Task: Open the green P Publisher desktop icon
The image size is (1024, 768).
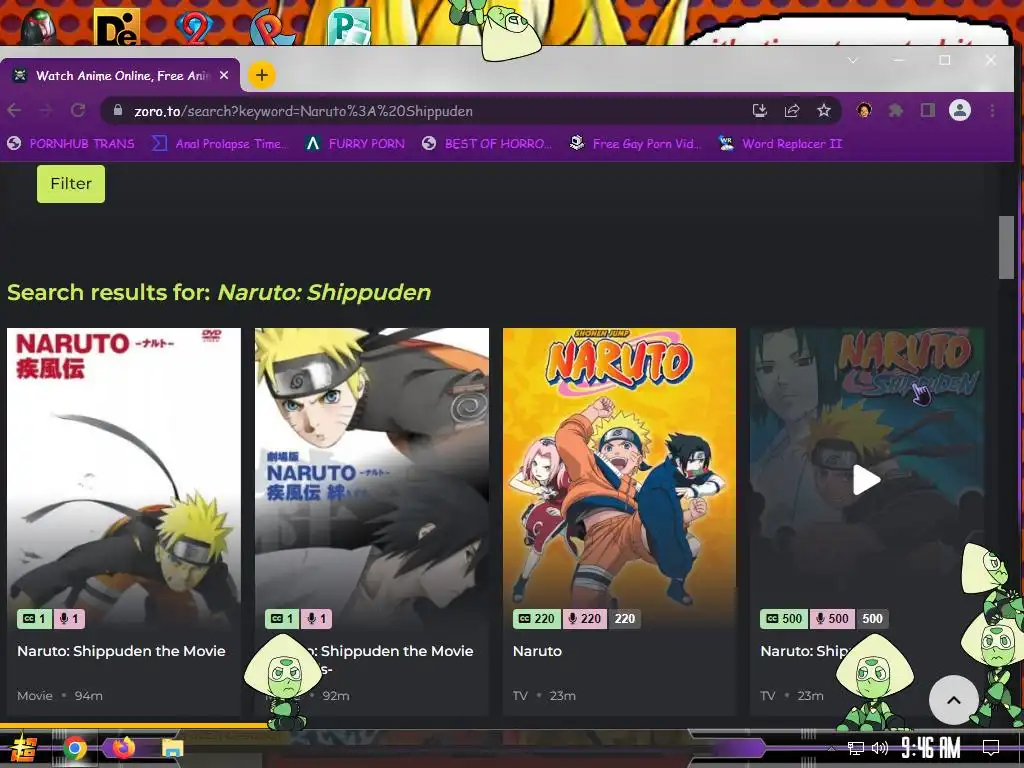Action: (x=349, y=26)
